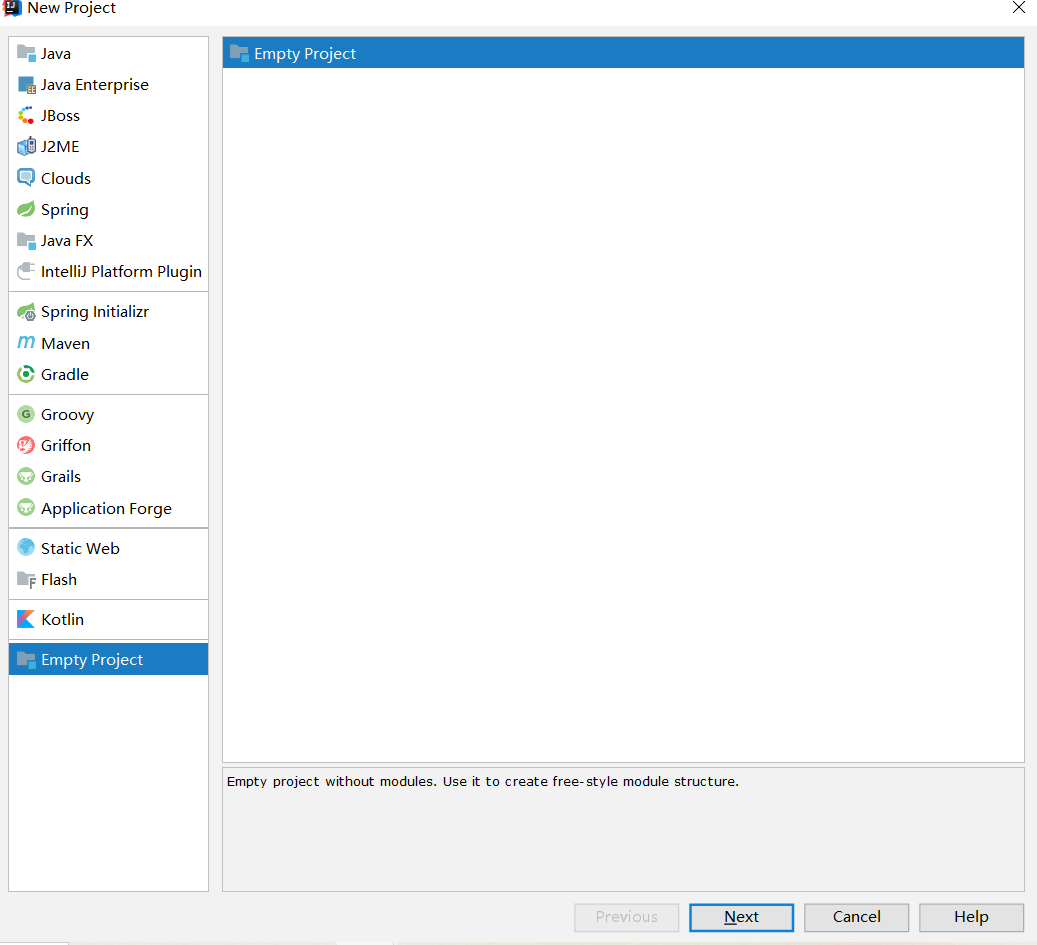This screenshot has width=1037, height=945.
Task: Click the Groovy green G icon
Action: coord(26,414)
